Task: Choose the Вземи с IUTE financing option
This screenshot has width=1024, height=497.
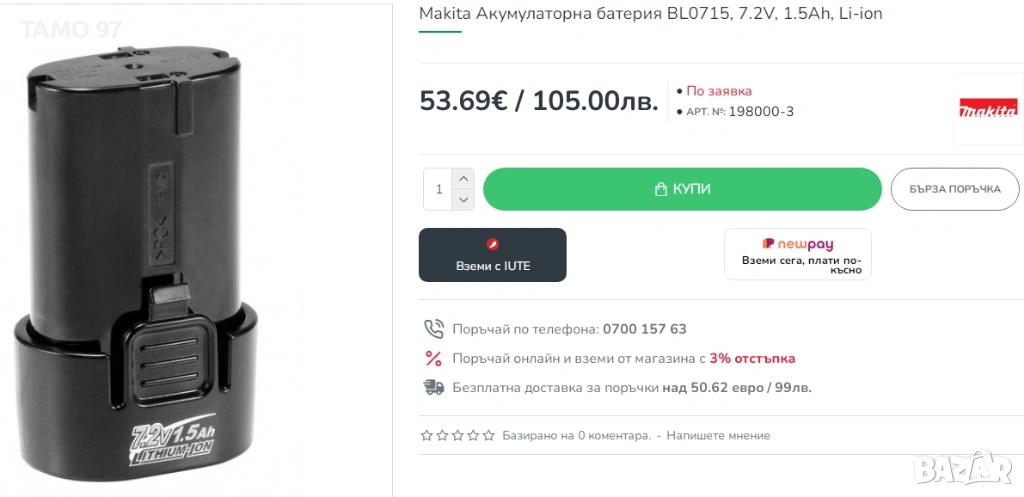Action: [x=492, y=255]
